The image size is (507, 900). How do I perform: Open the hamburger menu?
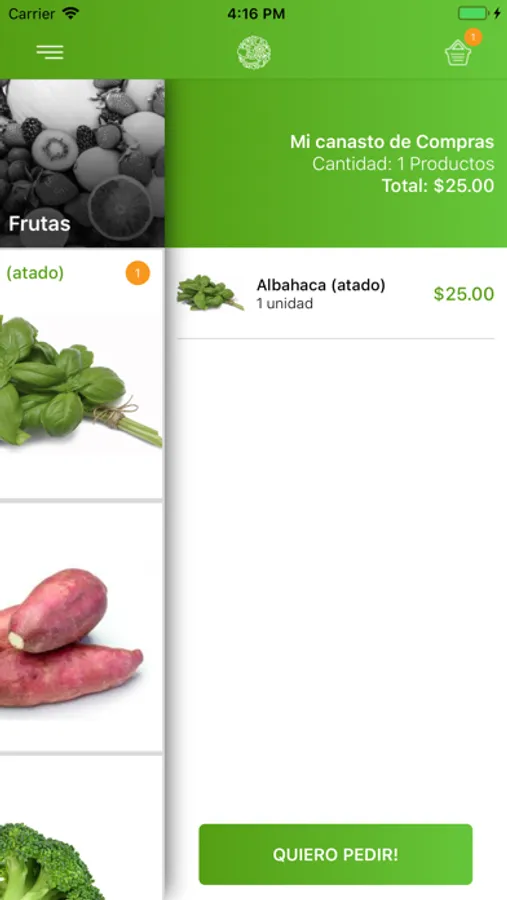(50, 52)
